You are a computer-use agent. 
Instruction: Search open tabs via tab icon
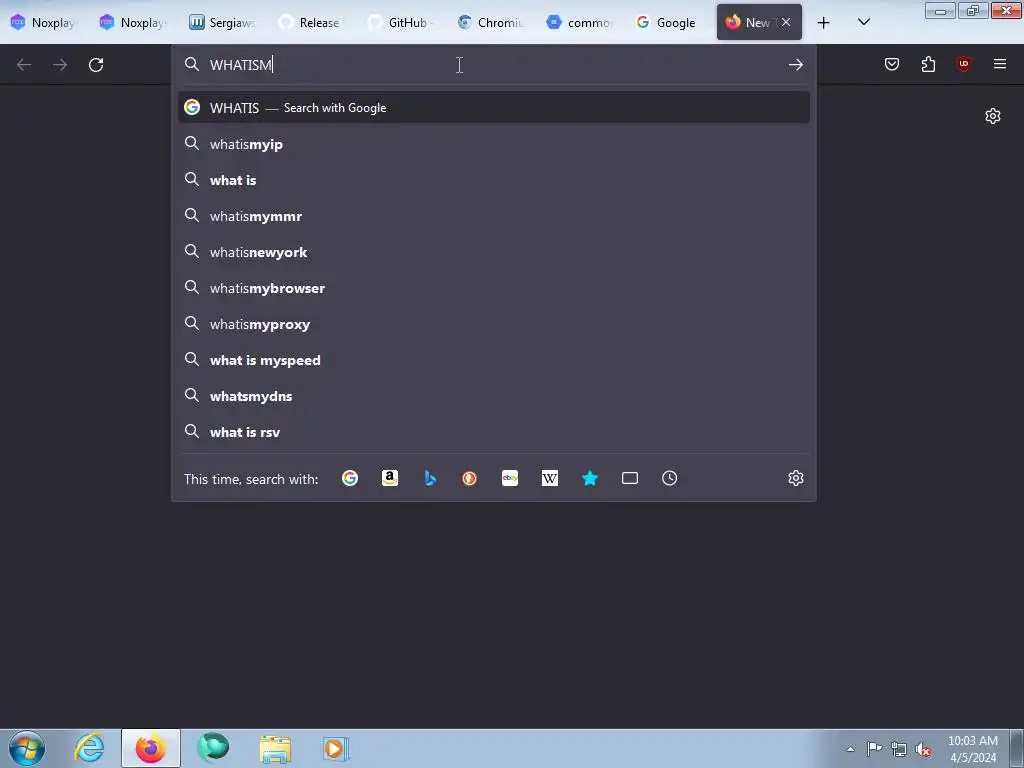[630, 479]
